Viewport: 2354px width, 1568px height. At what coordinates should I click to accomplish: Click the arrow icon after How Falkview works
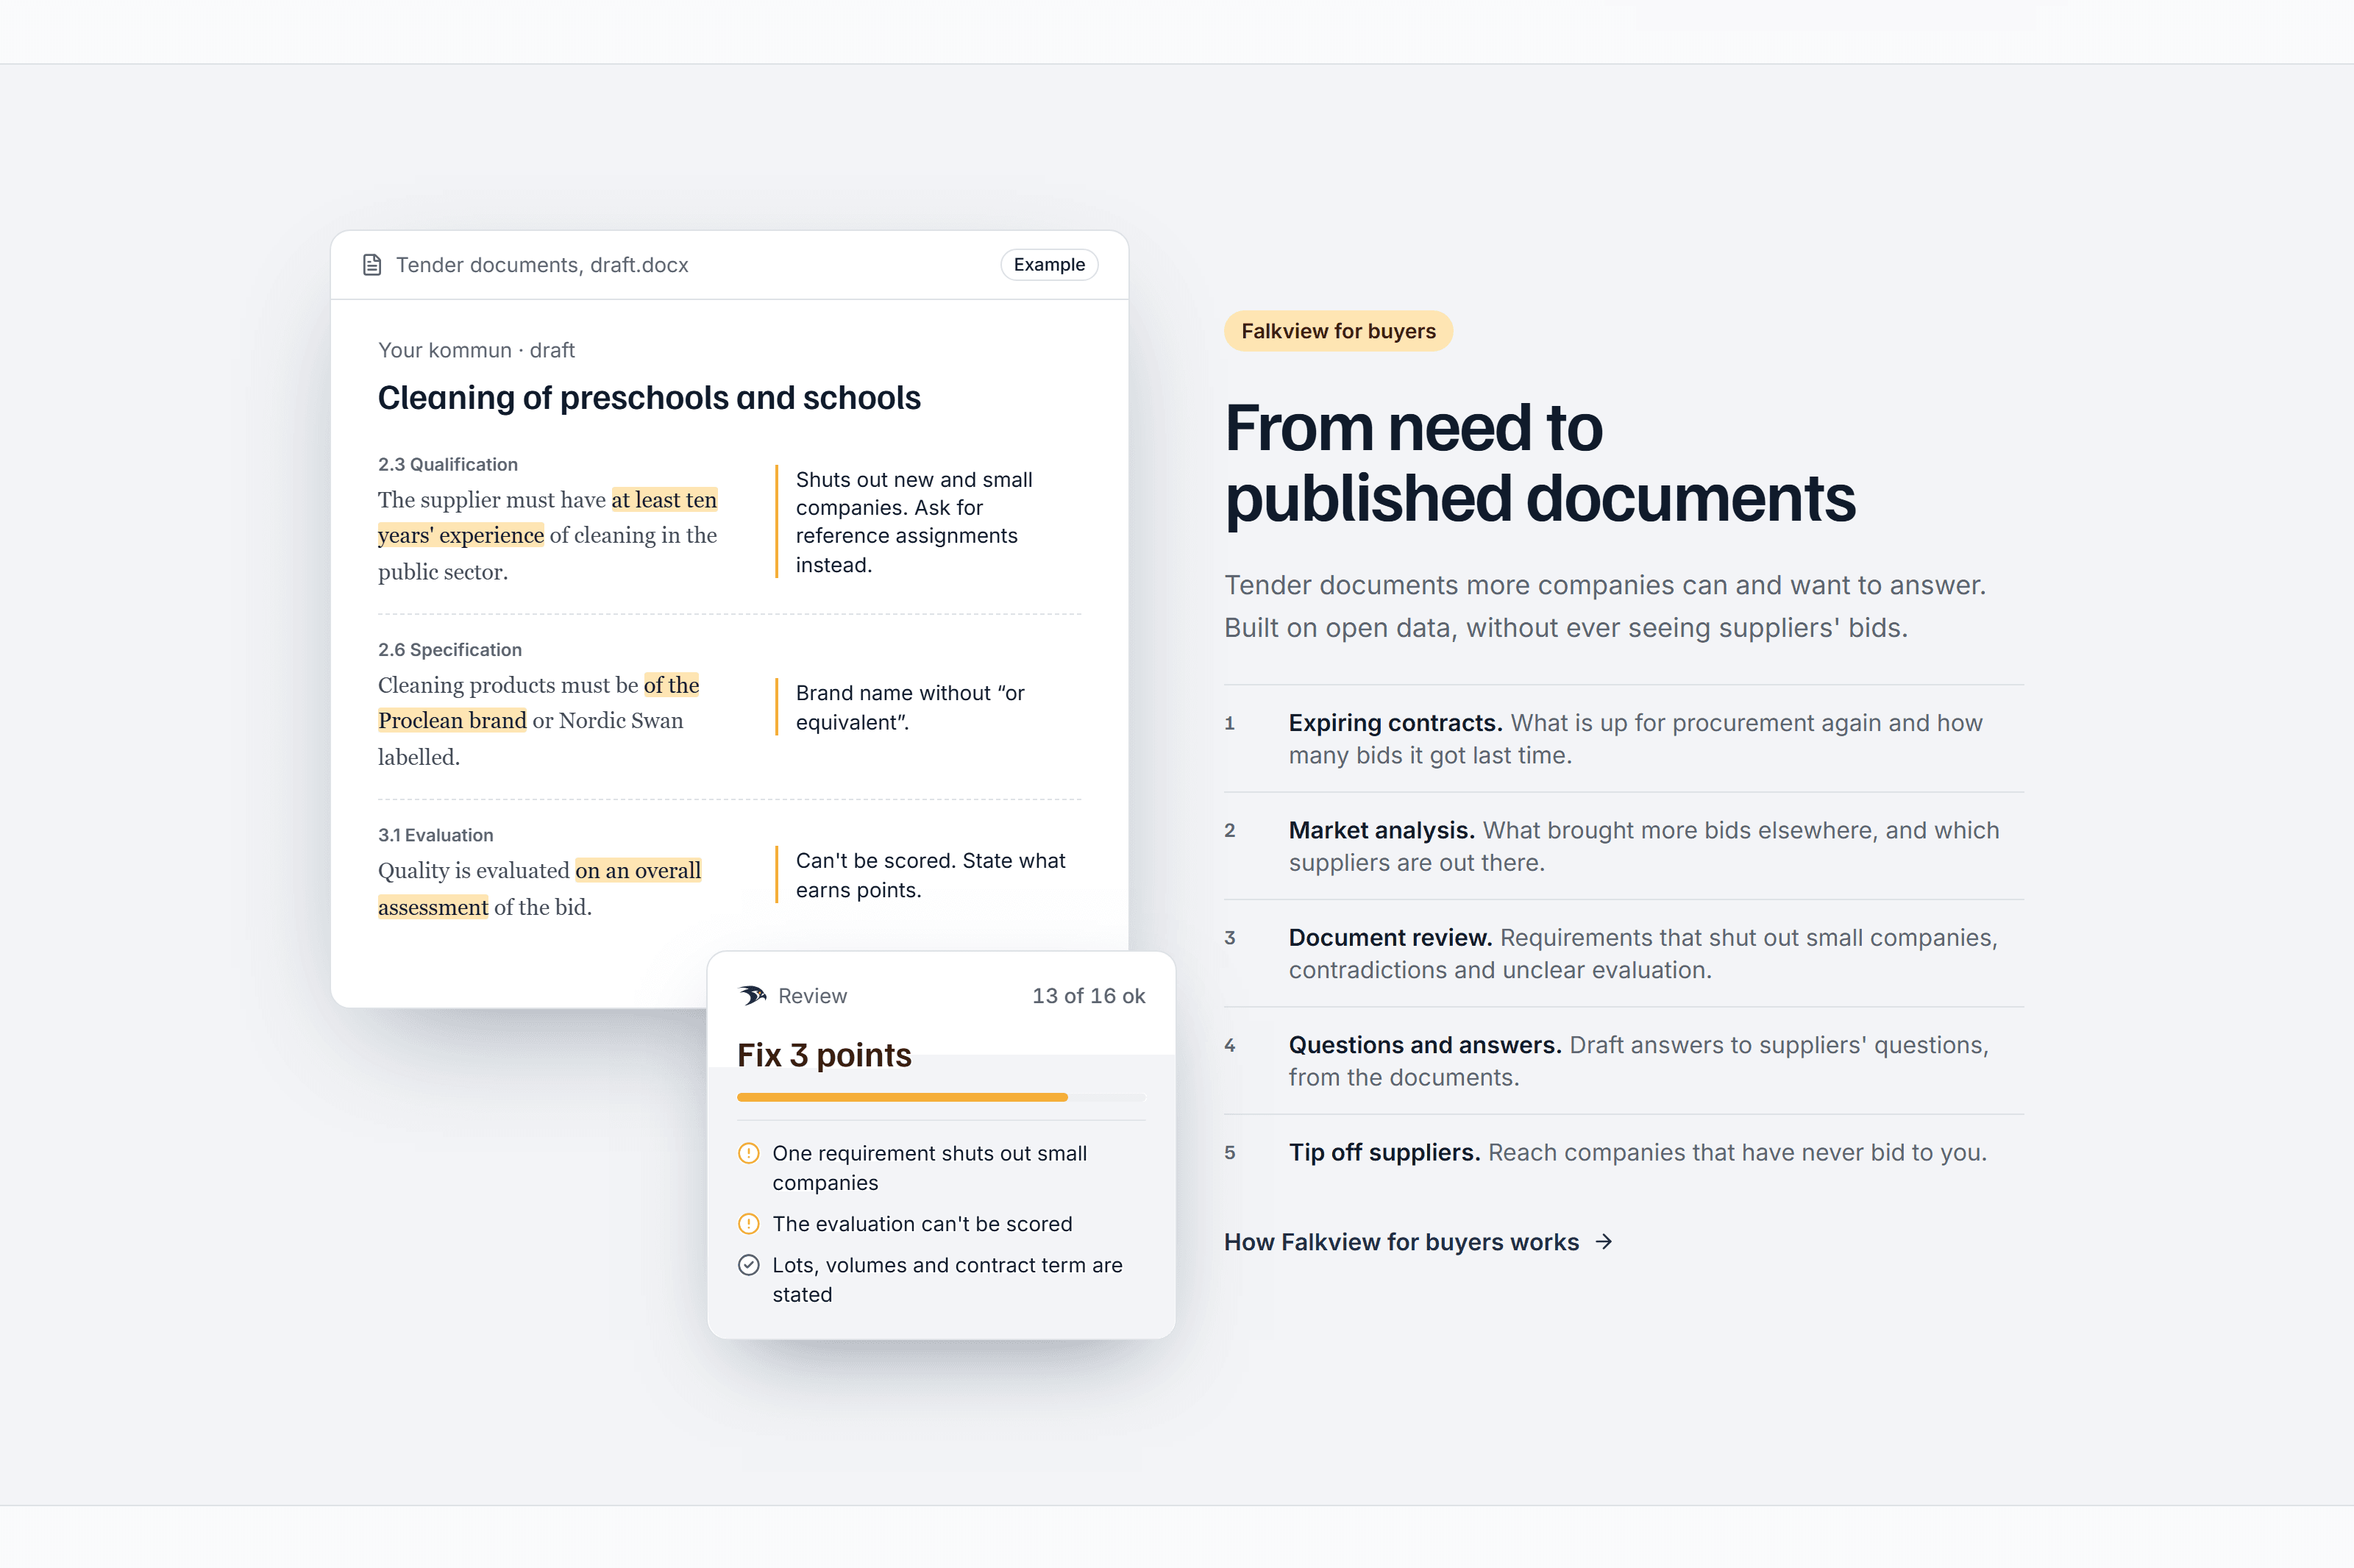pyautogui.click(x=1604, y=1242)
